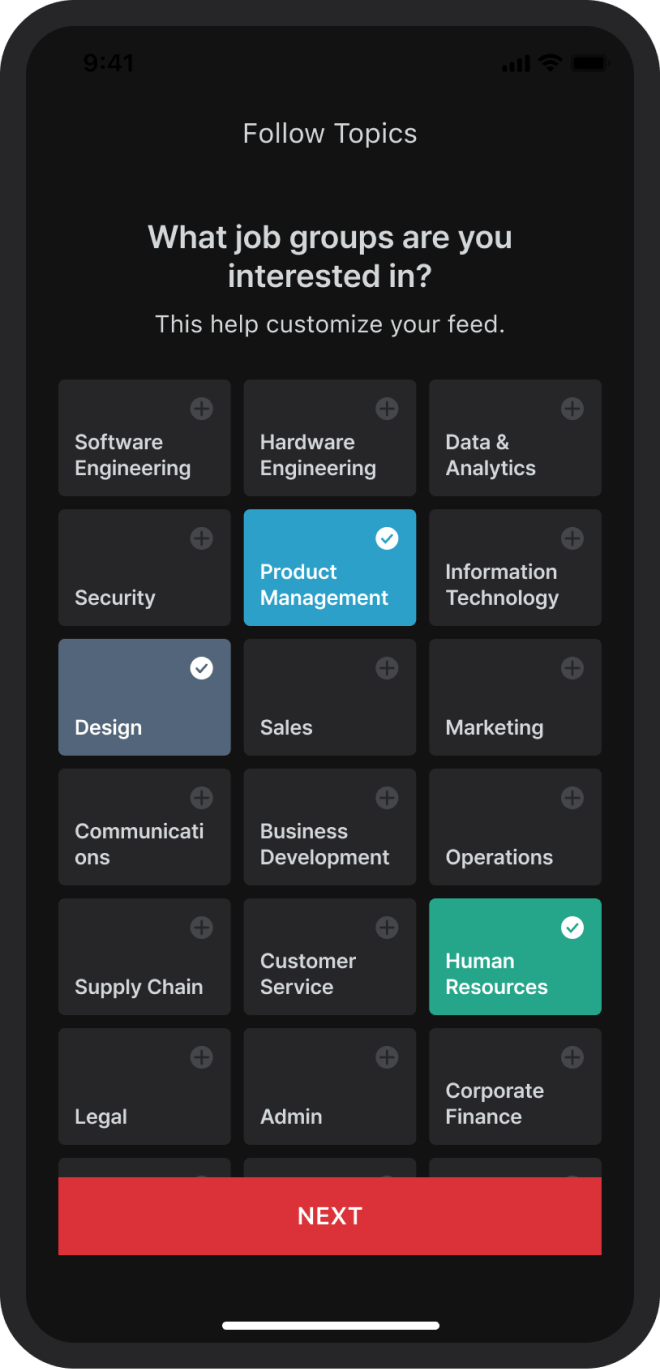Uncheck the Product Management checkmark

pyautogui.click(x=387, y=539)
